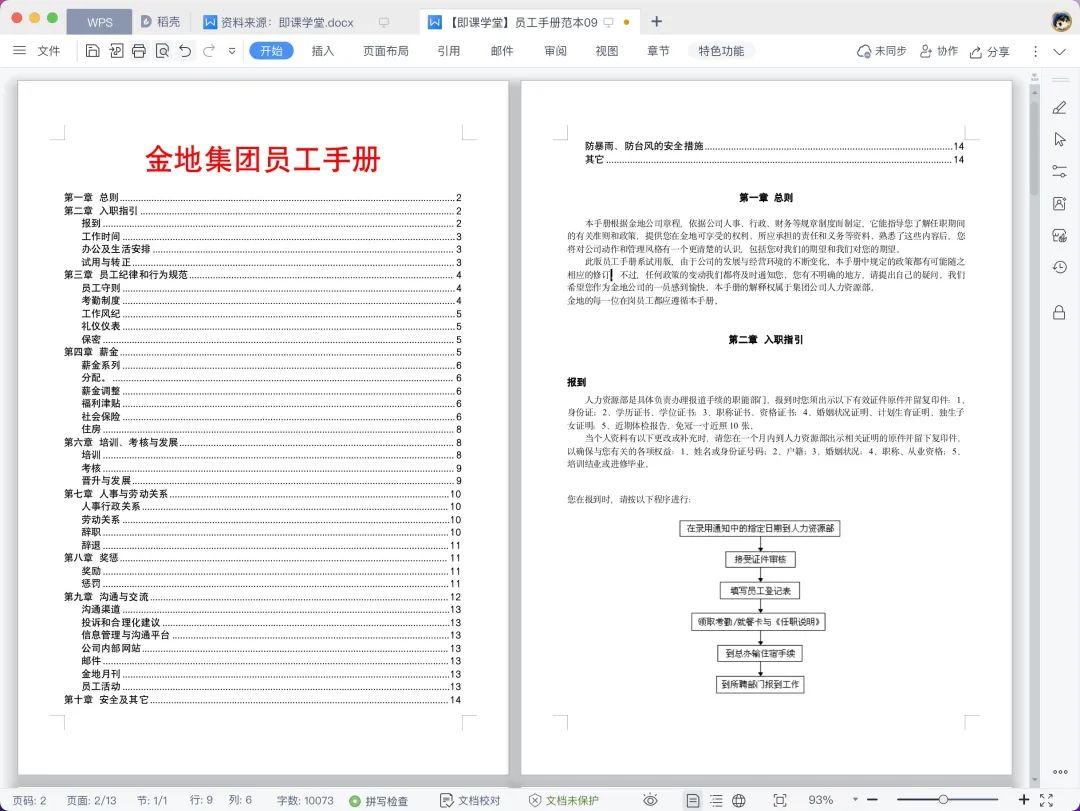Select the flowchart box 接受证件审核
This screenshot has width=1080, height=811.
click(760, 559)
